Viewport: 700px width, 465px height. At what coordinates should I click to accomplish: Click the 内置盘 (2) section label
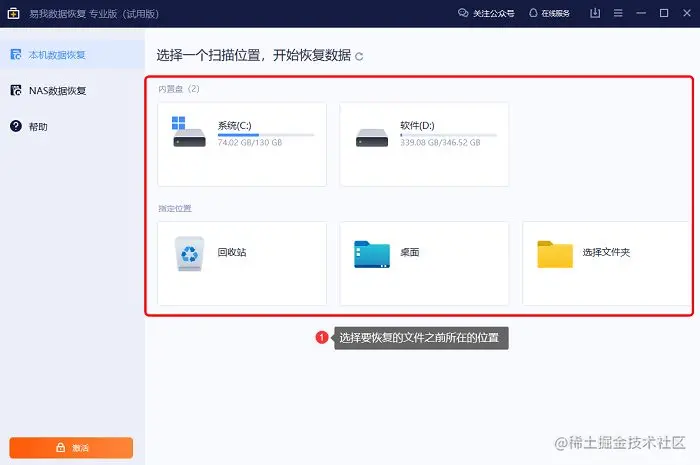point(179,89)
